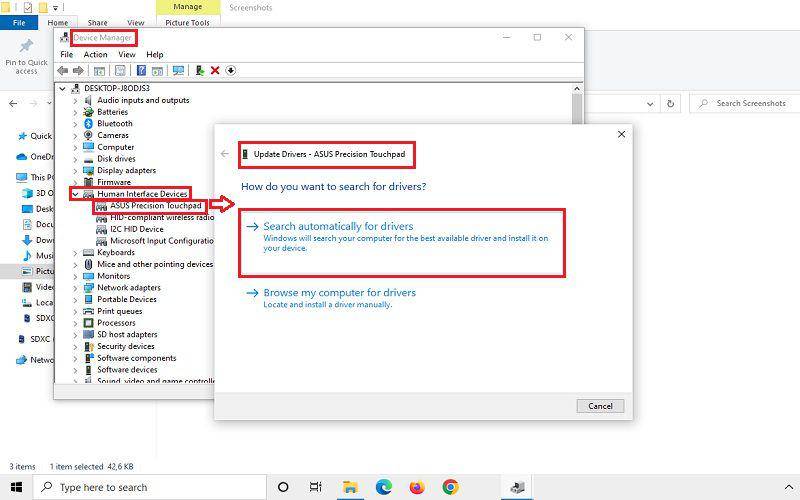Select SD host adapters category
The height and width of the screenshot is (500, 800).
127,335
